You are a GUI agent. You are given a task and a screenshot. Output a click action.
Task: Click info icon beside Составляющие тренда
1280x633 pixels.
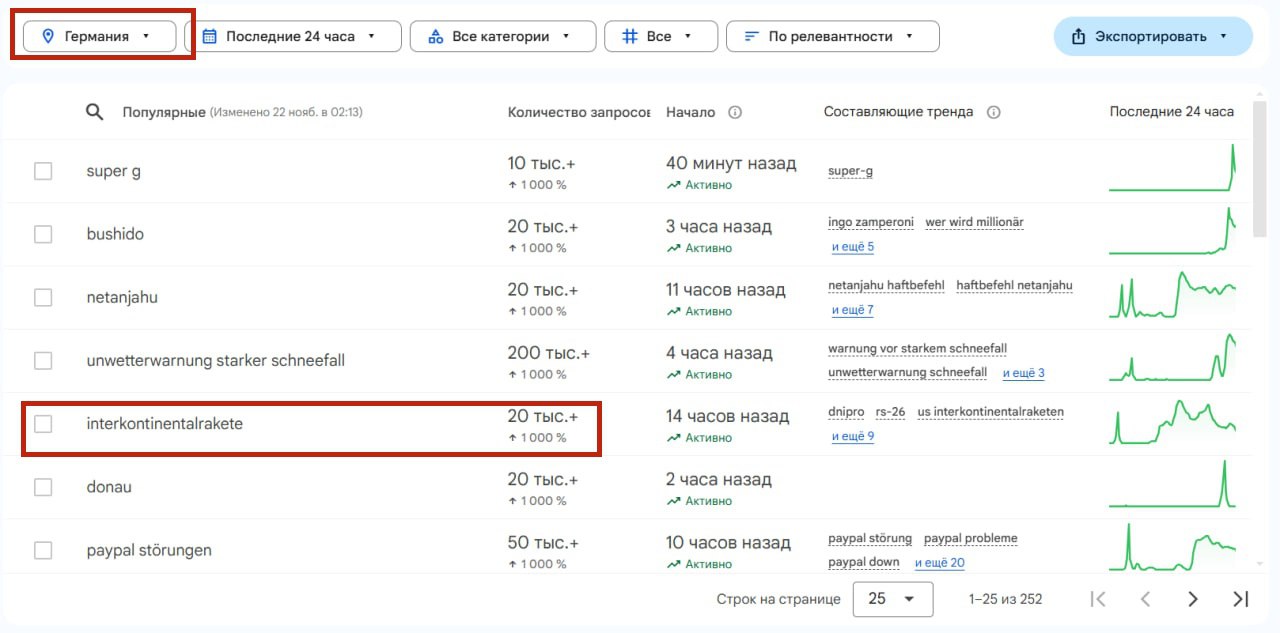point(993,112)
